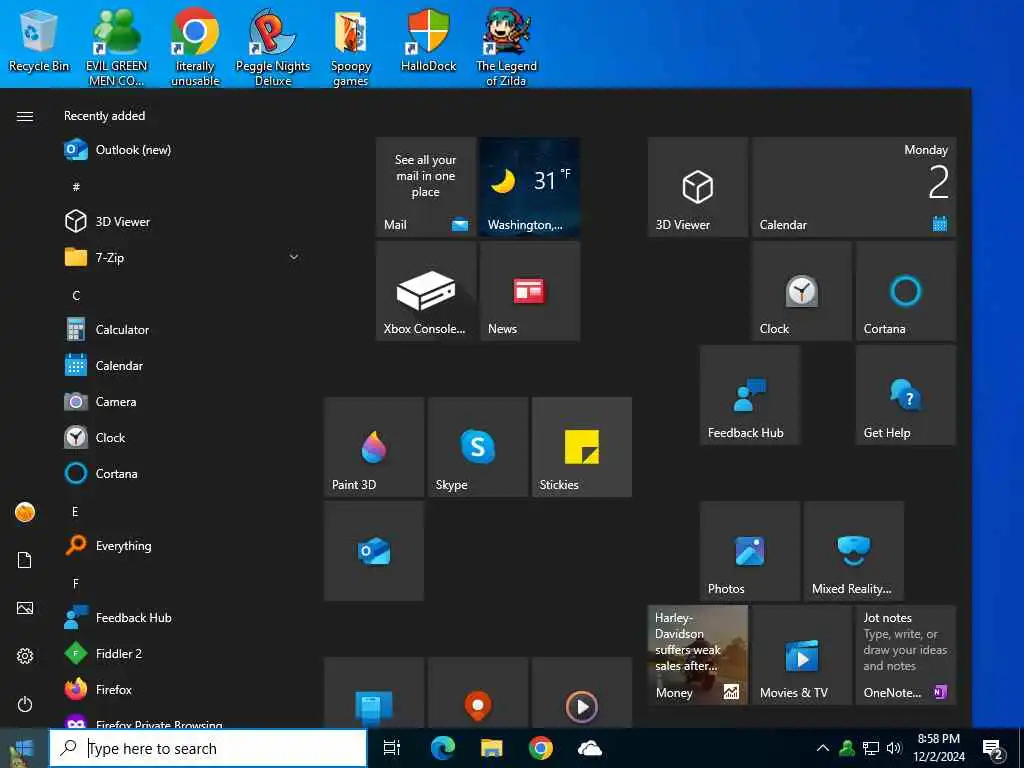Open the Movies & TV tile
This screenshot has height=768, width=1024.
pos(801,655)
